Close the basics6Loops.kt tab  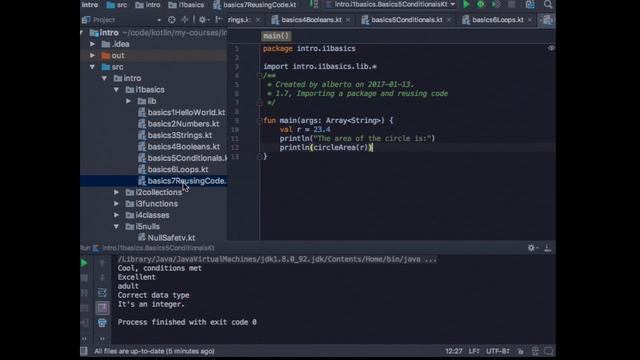click(529, 20)
